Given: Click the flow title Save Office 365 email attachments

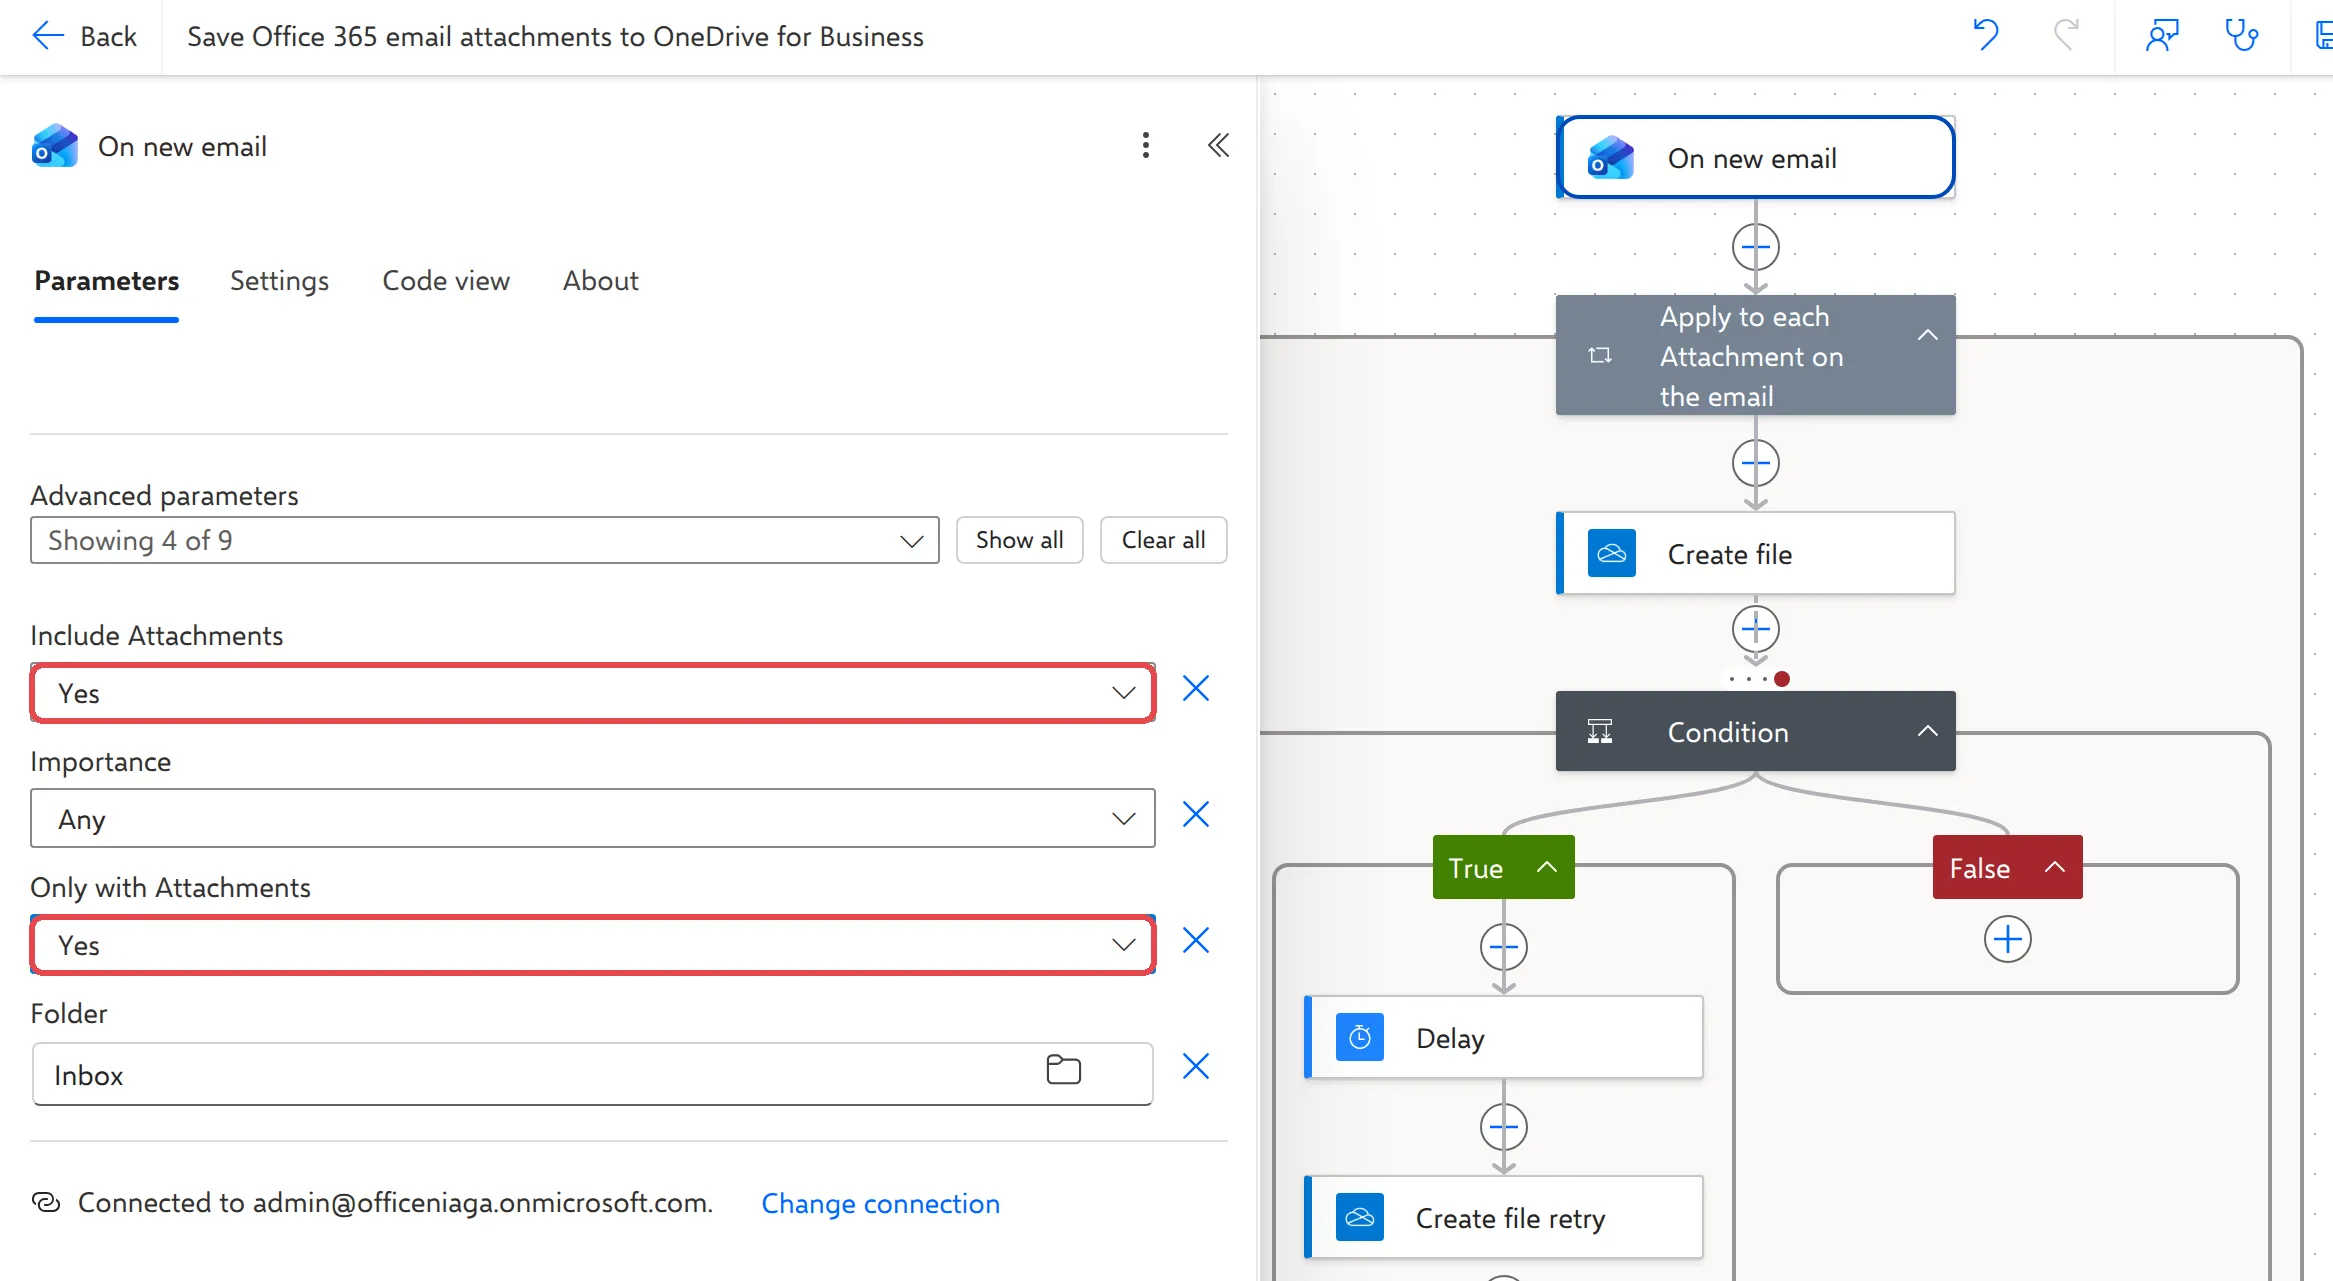Looking at the screenshot, I should 555,37.
